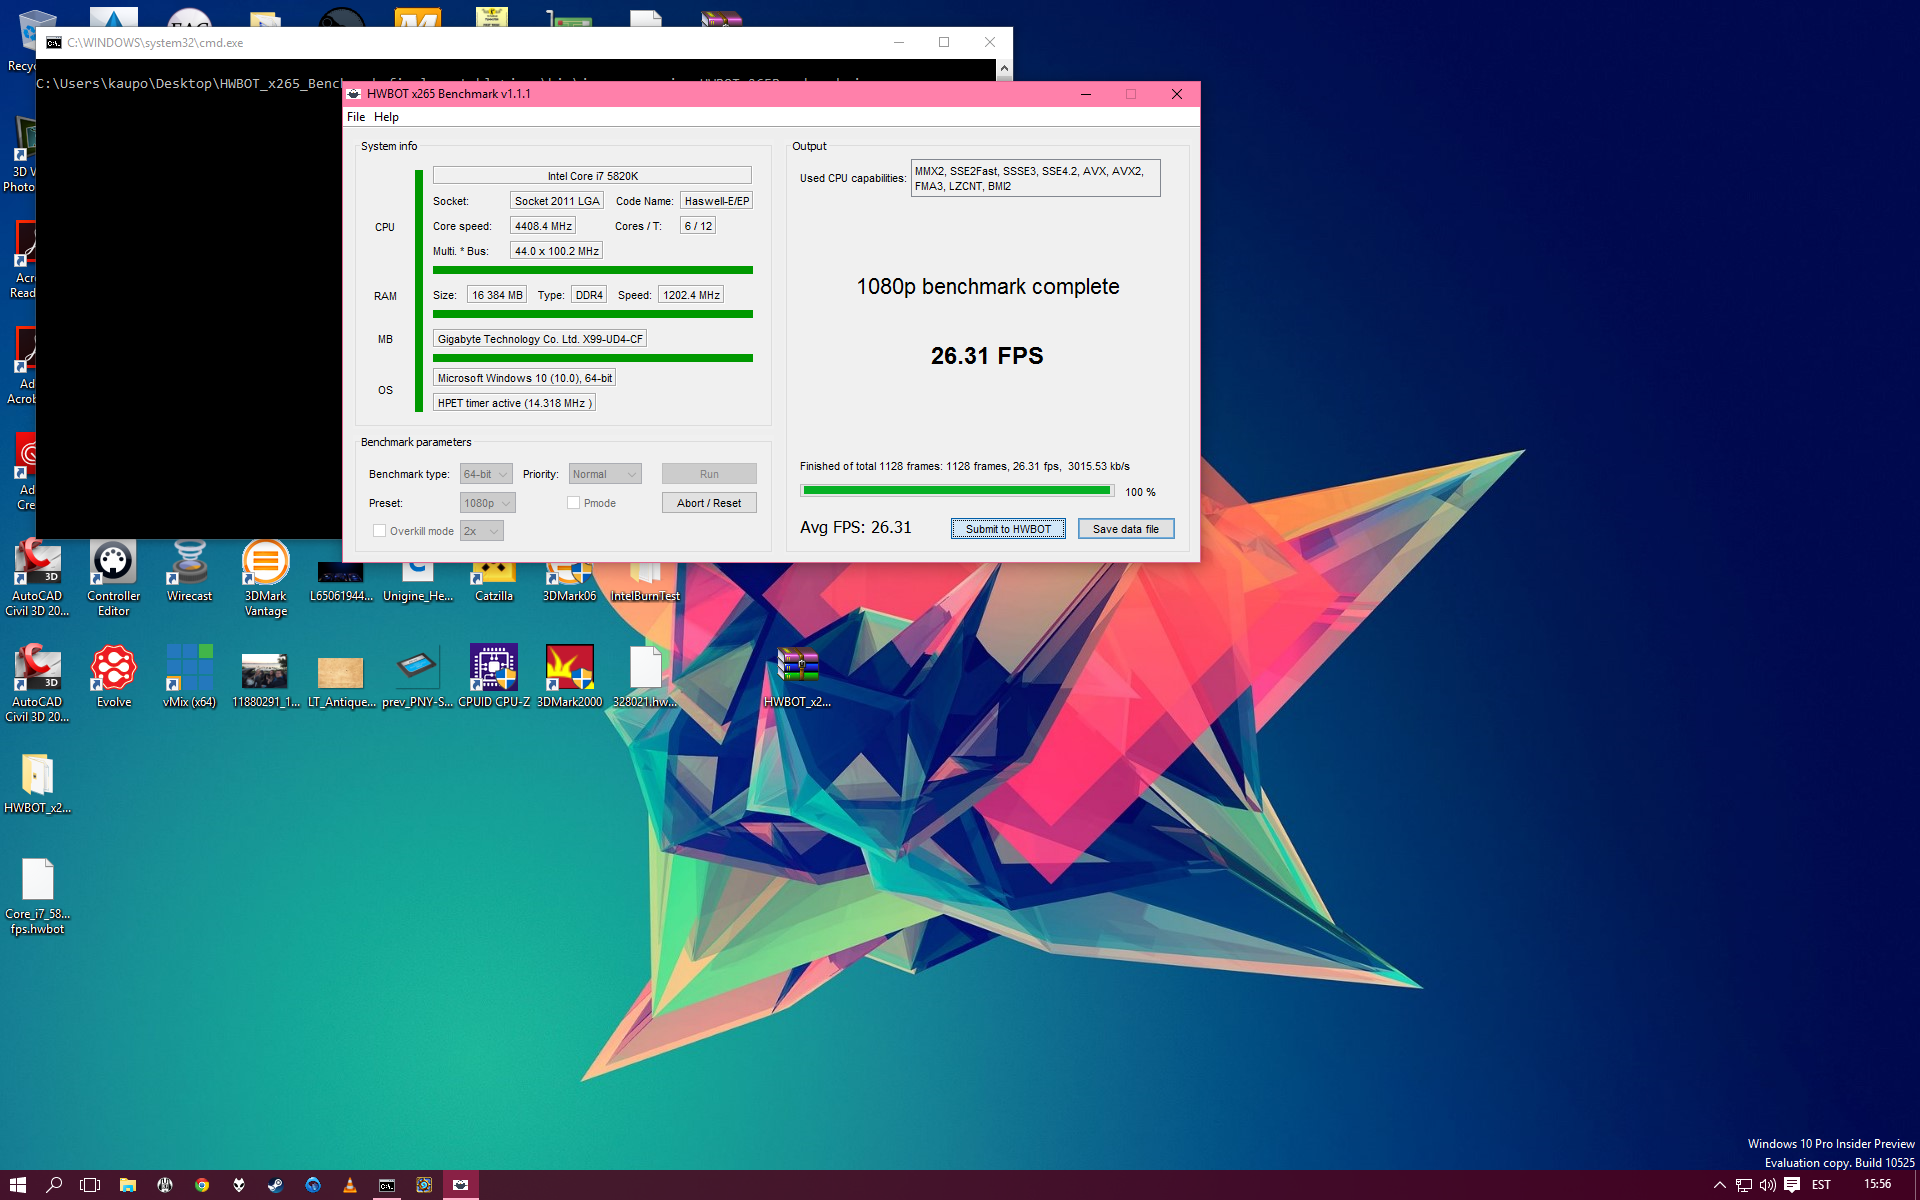Select the CPUID CPU-Z desktop icon
Viewport: 1920px width, 1200px height.
[x=493, y=677]
